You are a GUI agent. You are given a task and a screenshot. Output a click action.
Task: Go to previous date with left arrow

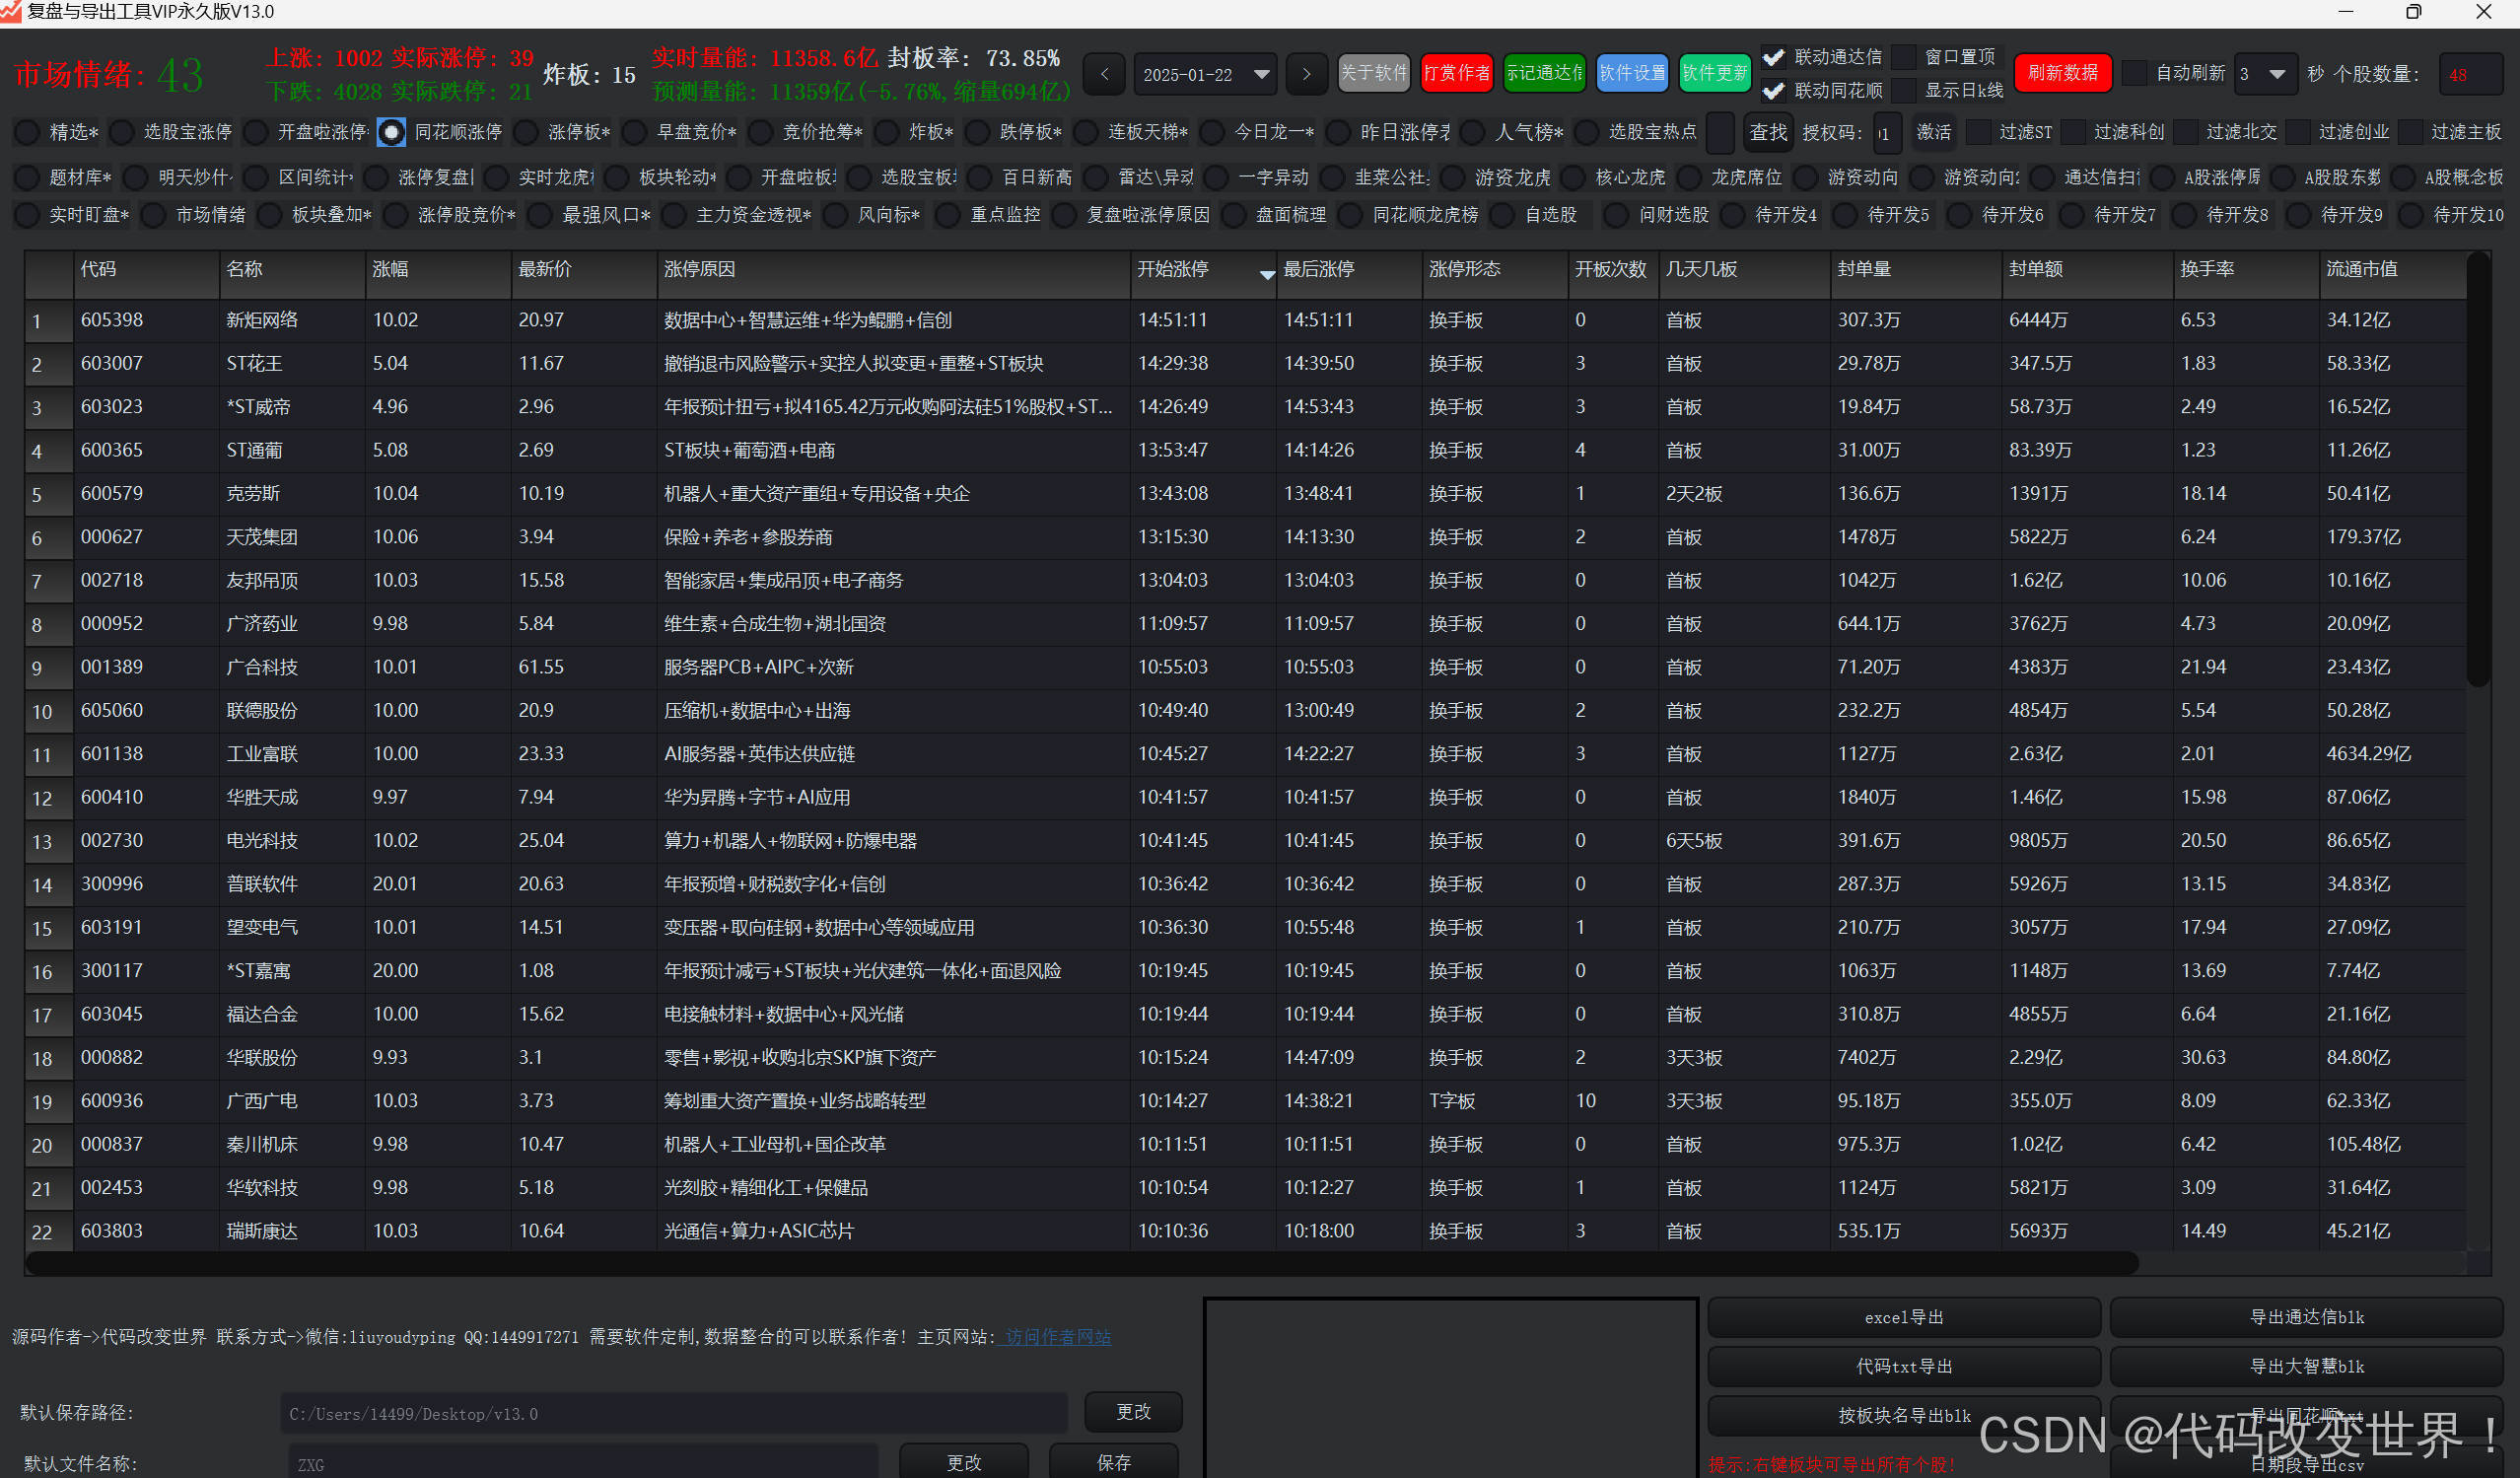(x=1104, y=74)
